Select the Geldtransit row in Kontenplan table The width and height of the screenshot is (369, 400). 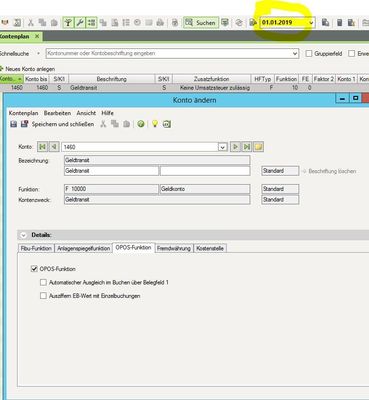pos(184,88)
